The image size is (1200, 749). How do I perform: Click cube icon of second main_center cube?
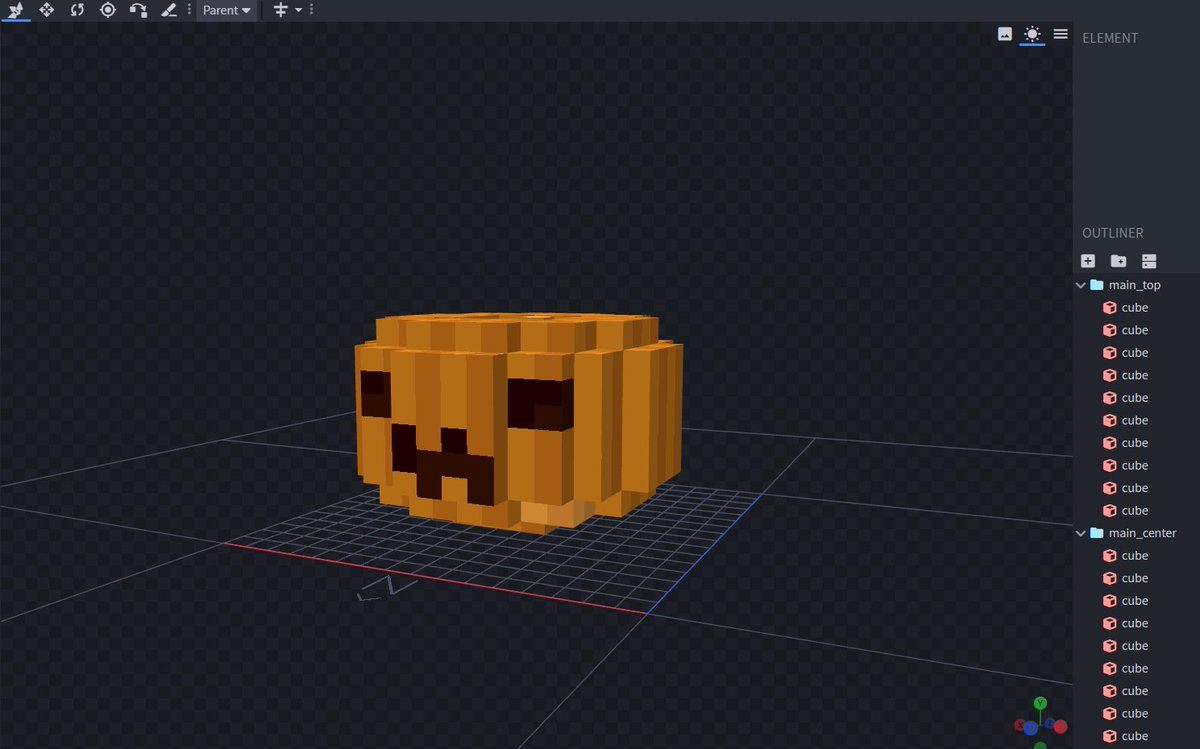point(1109,578)
